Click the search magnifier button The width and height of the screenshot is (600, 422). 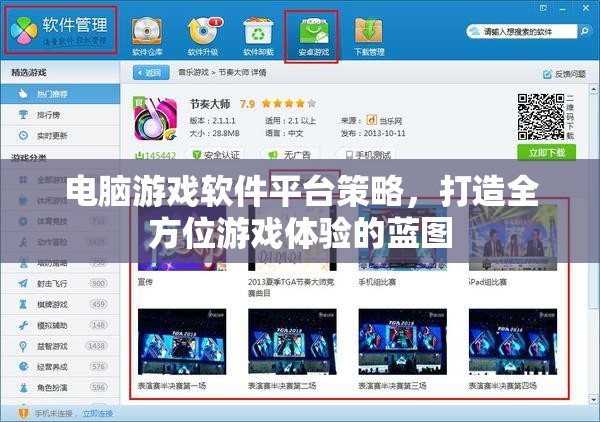pyautogui.click(x=584, y=31)
